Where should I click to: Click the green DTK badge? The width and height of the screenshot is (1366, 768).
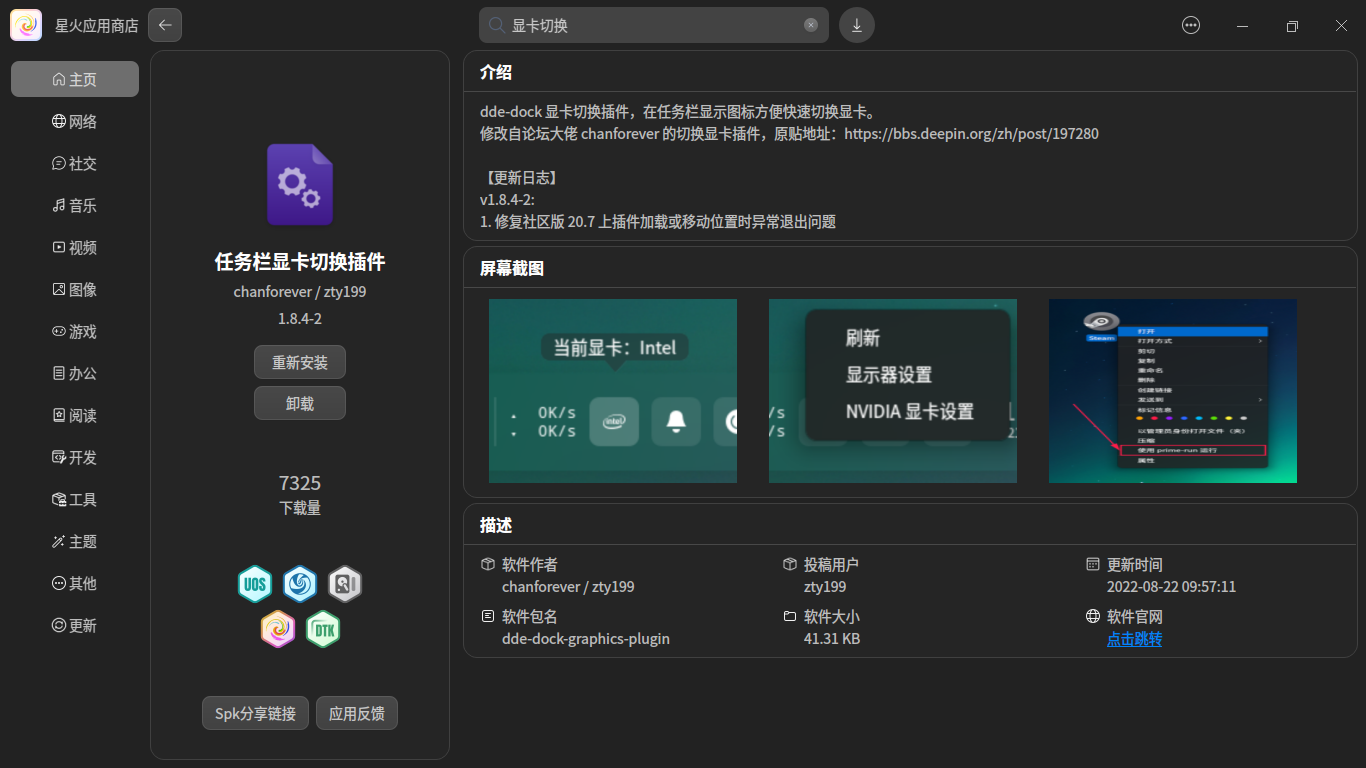click(x=323, y=629)
